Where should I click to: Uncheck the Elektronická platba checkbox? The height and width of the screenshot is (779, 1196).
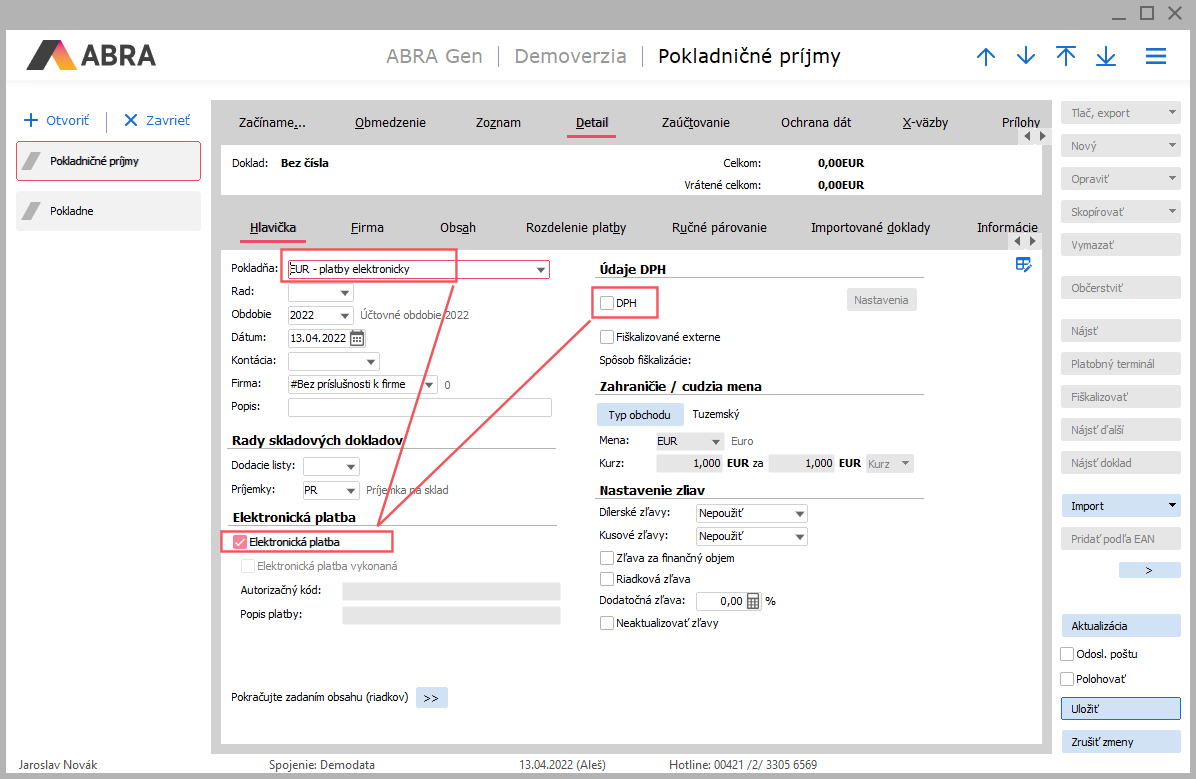click(240, 542)
